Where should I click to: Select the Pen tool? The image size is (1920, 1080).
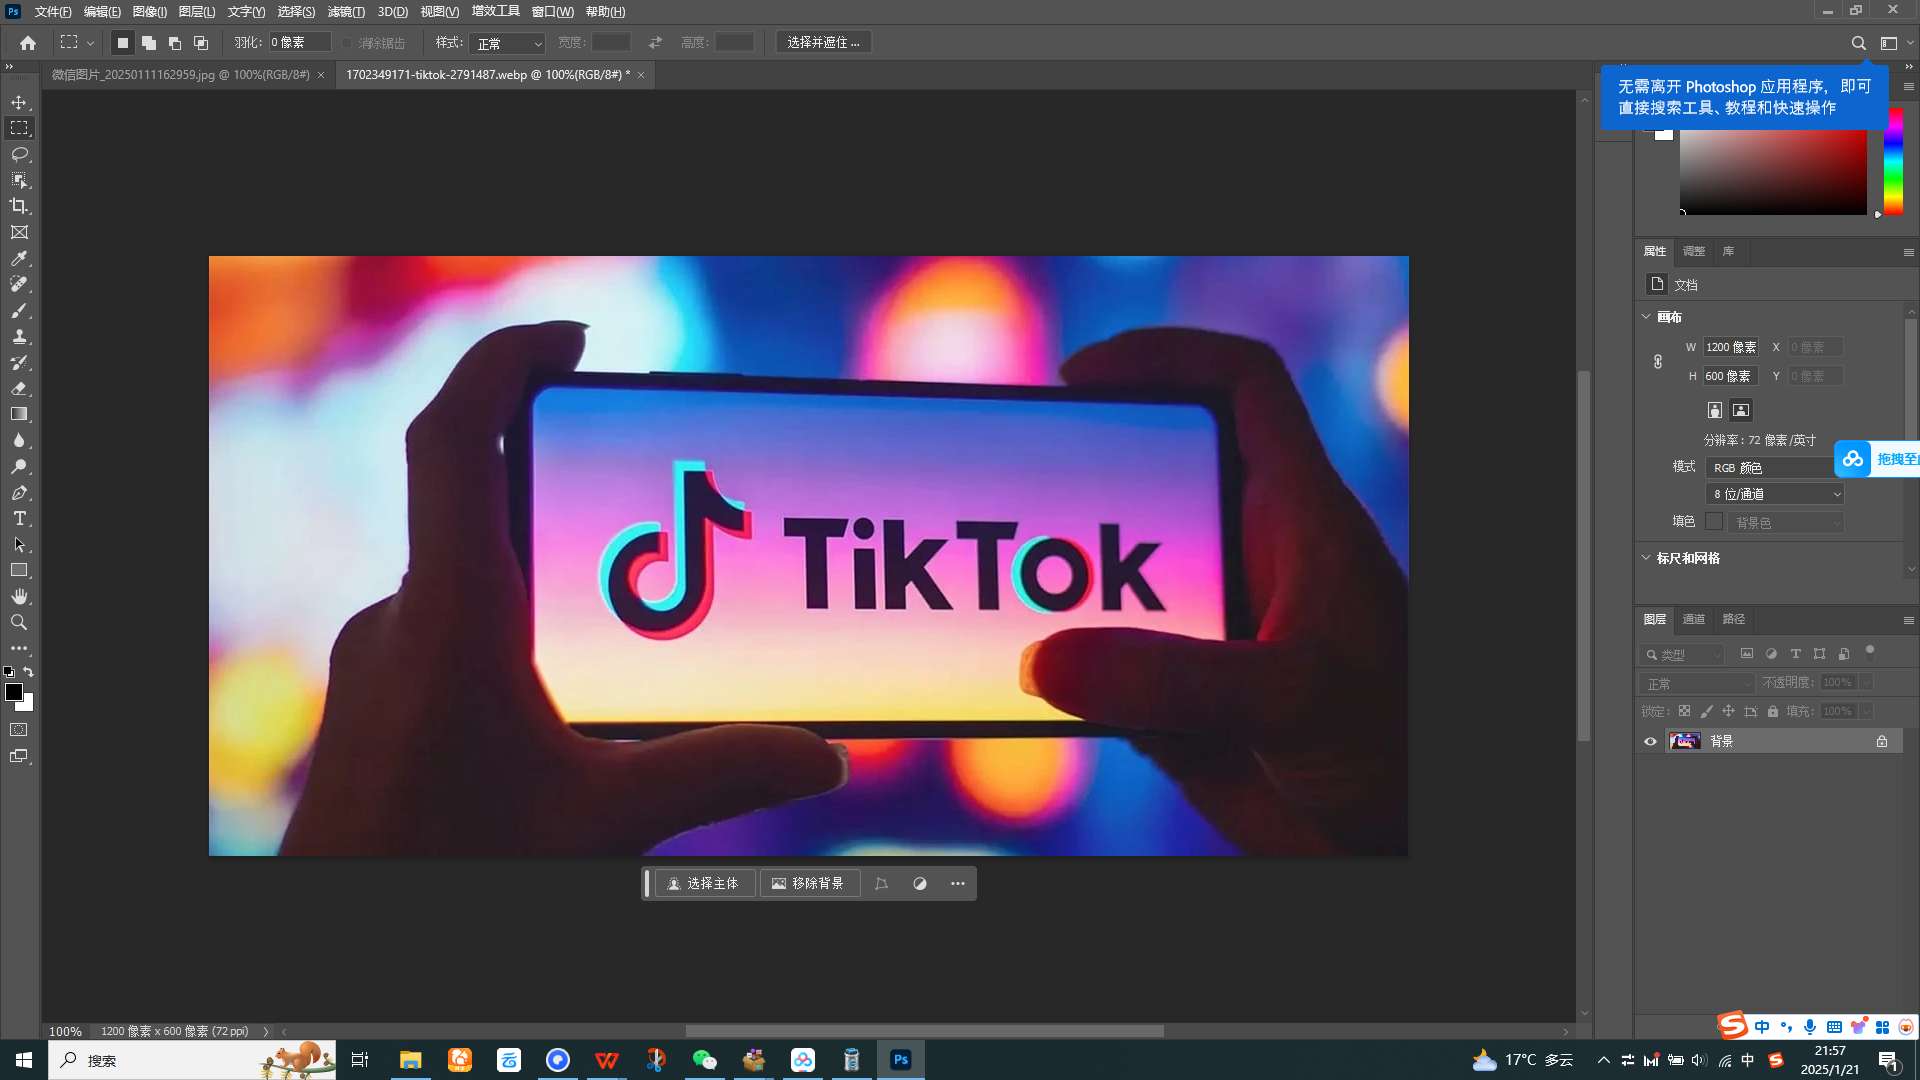[x=19, y=492]
